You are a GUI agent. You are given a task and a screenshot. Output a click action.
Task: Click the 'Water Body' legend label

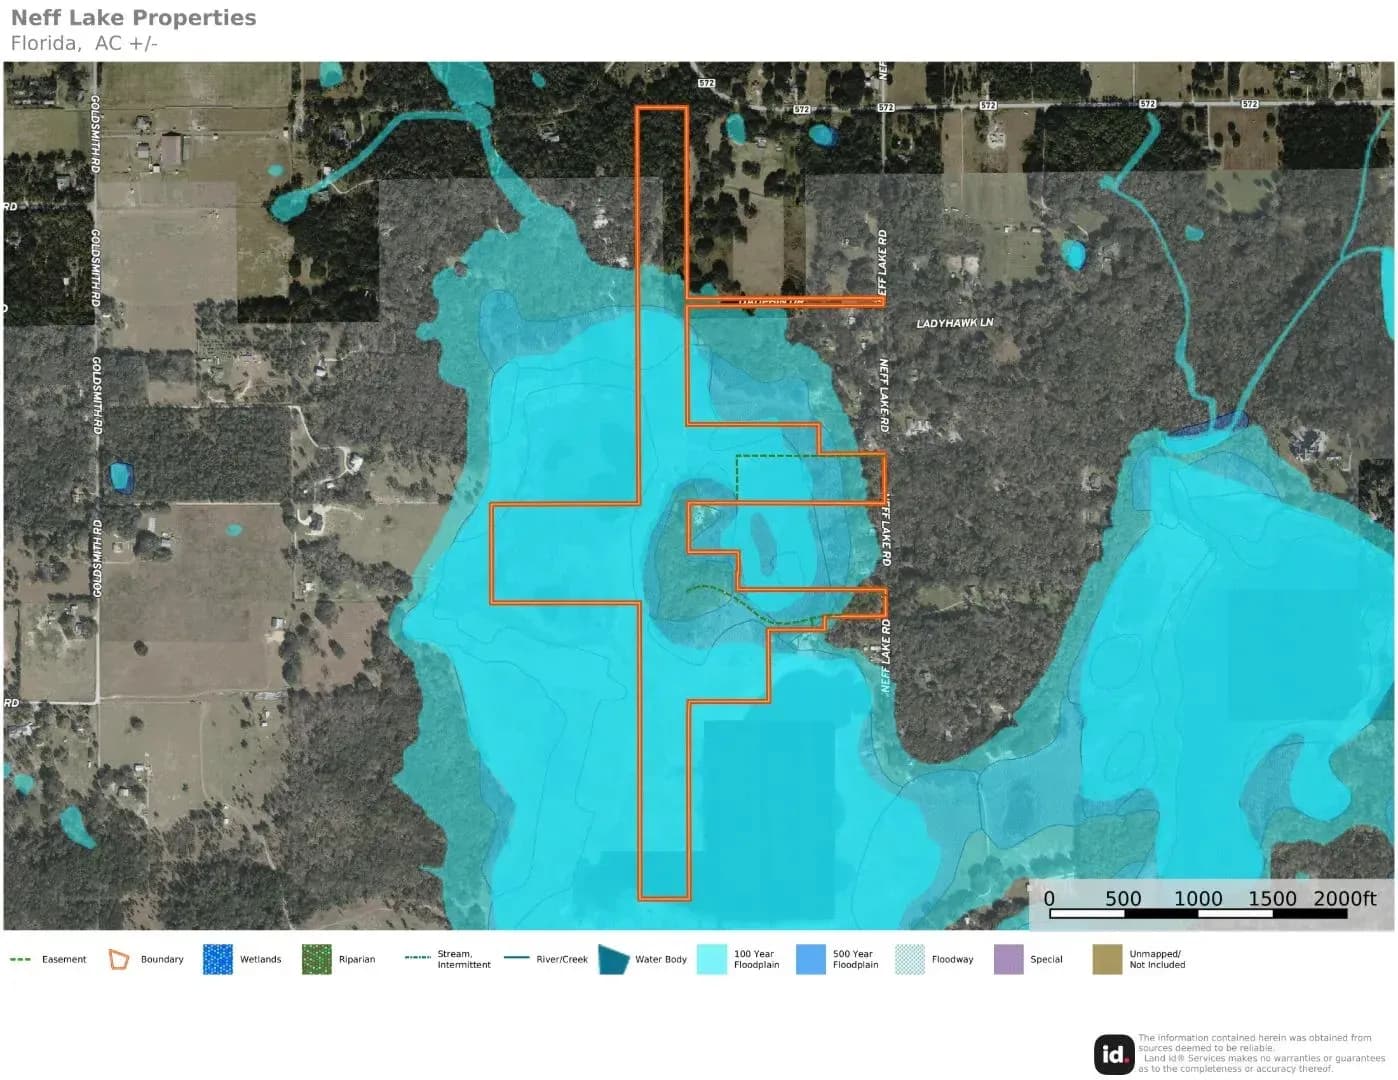[661, 960]
